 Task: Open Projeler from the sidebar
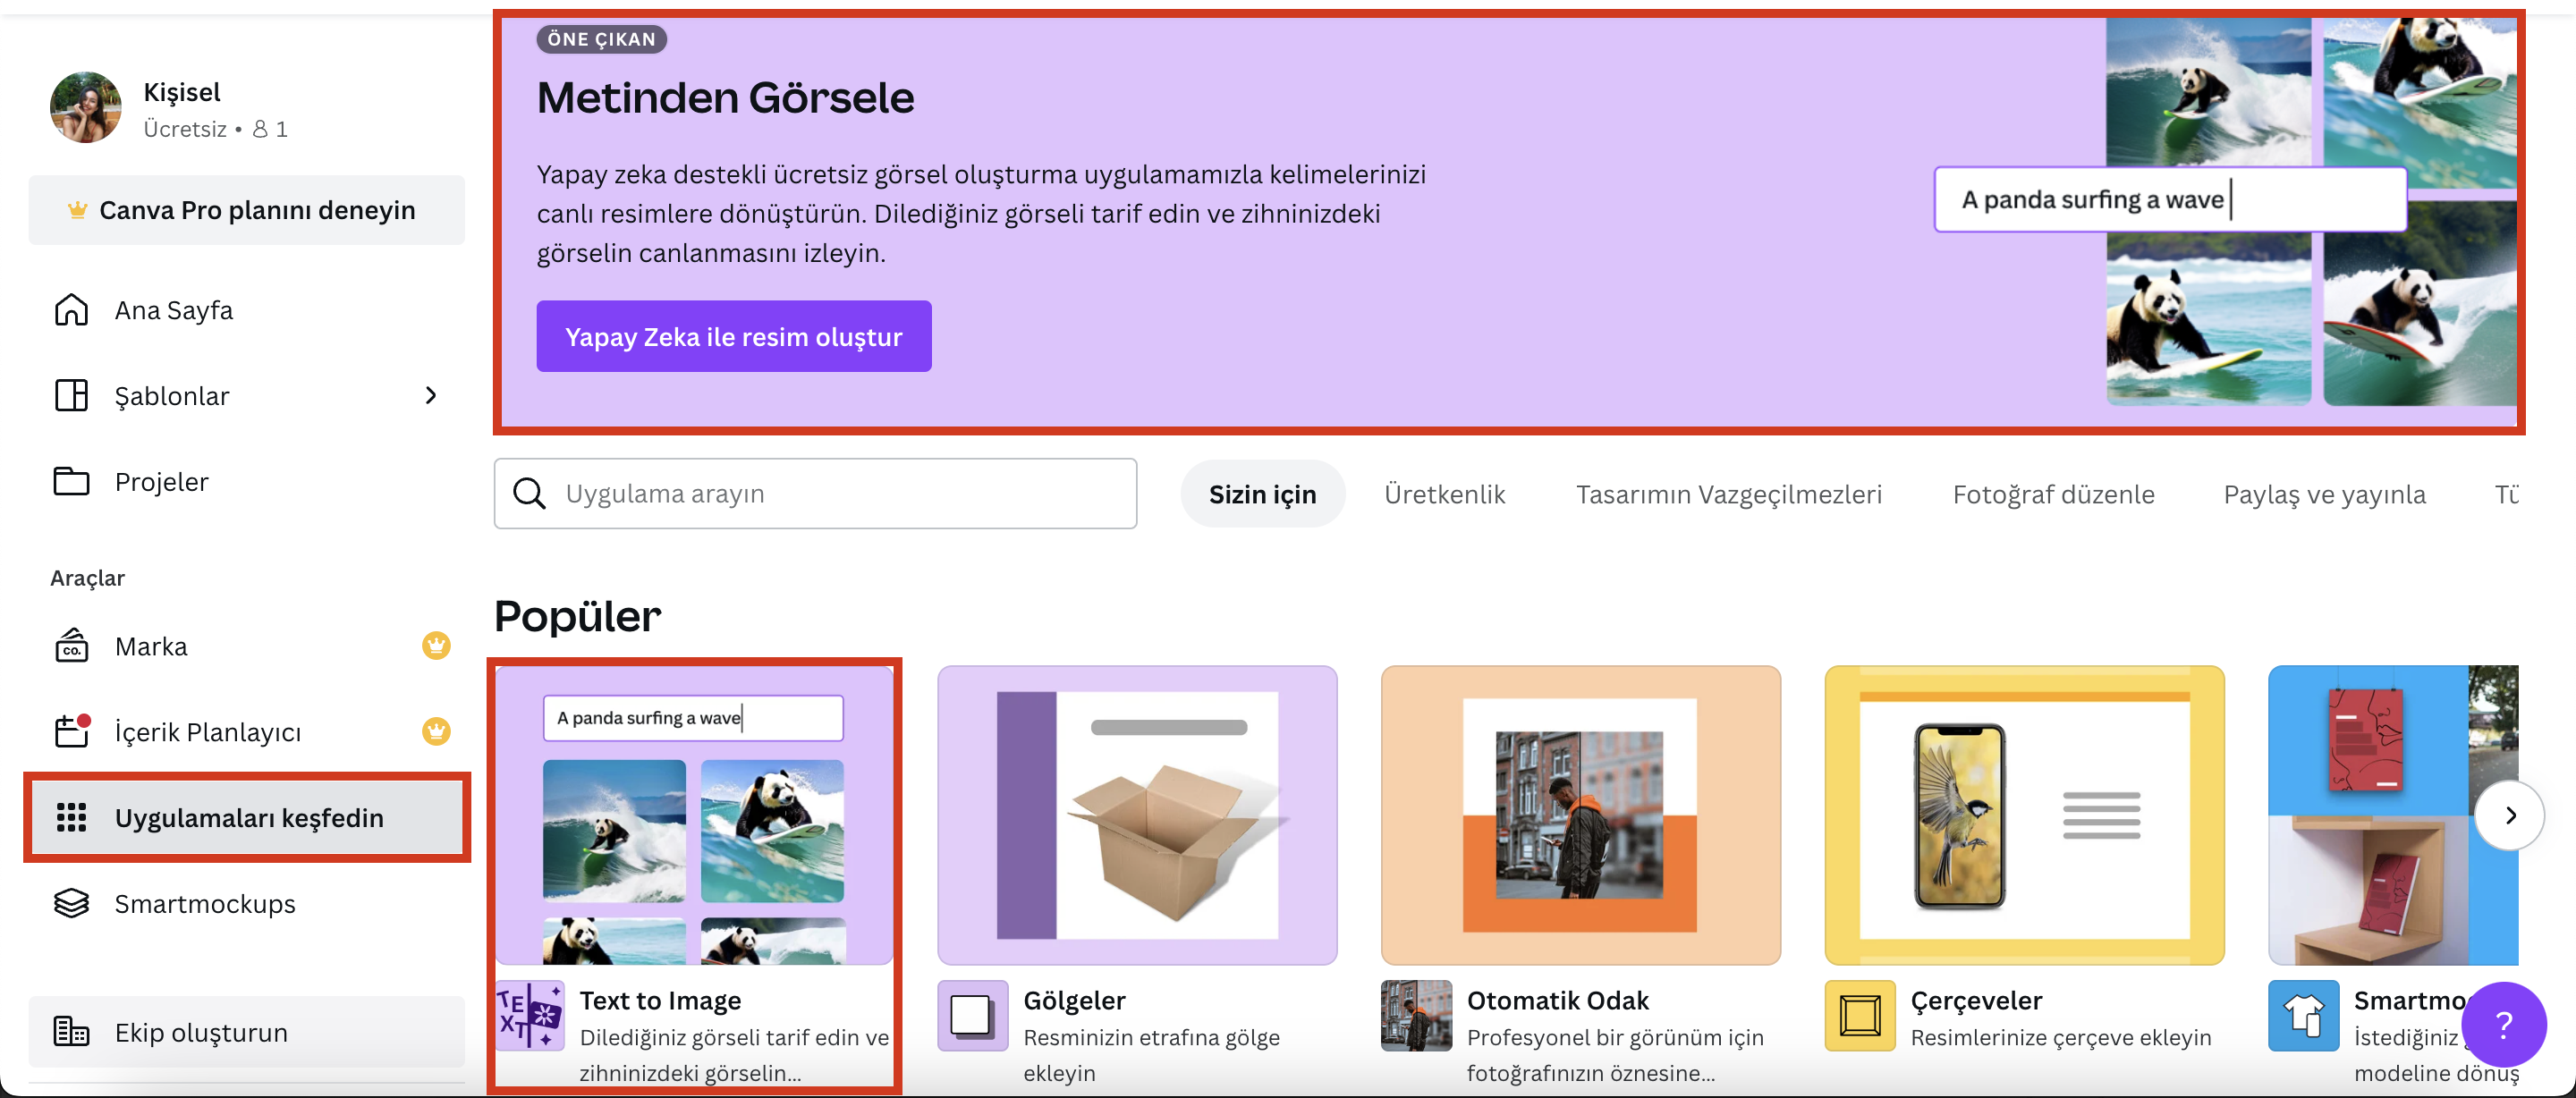pyautogui.click(x=247, y=482)
